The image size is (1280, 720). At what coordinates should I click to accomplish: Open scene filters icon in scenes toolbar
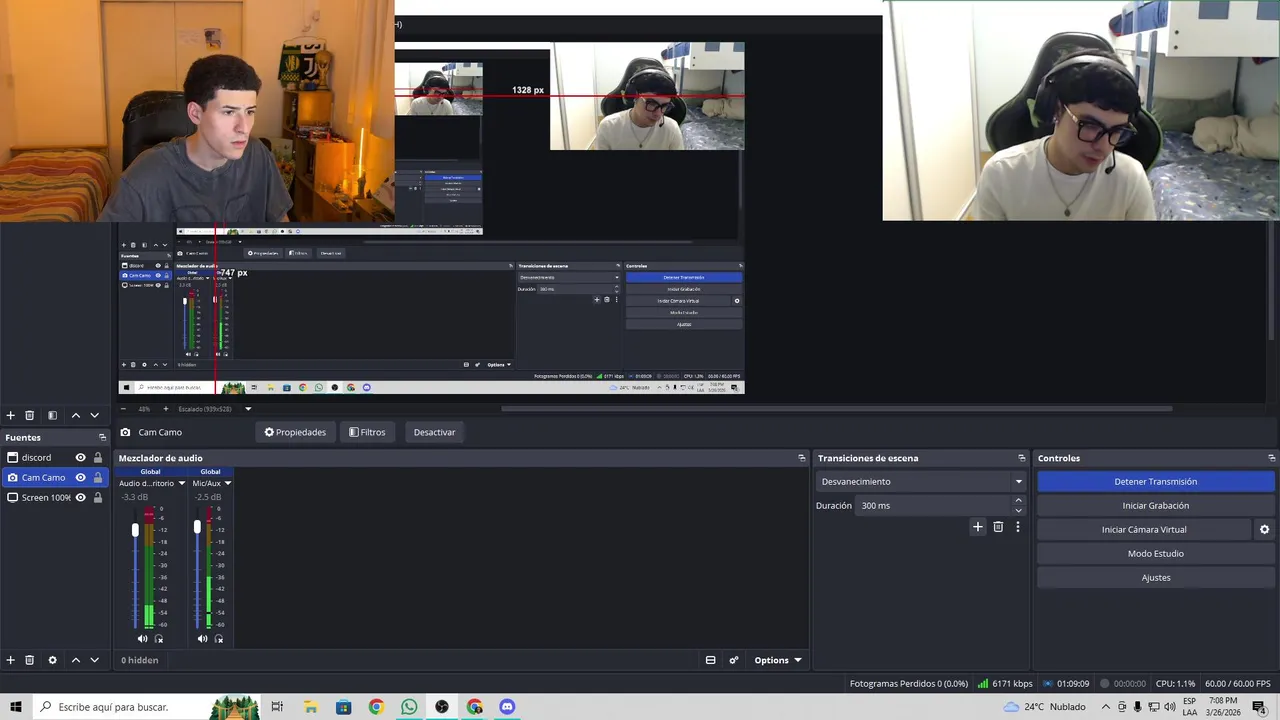pos(52,415)
